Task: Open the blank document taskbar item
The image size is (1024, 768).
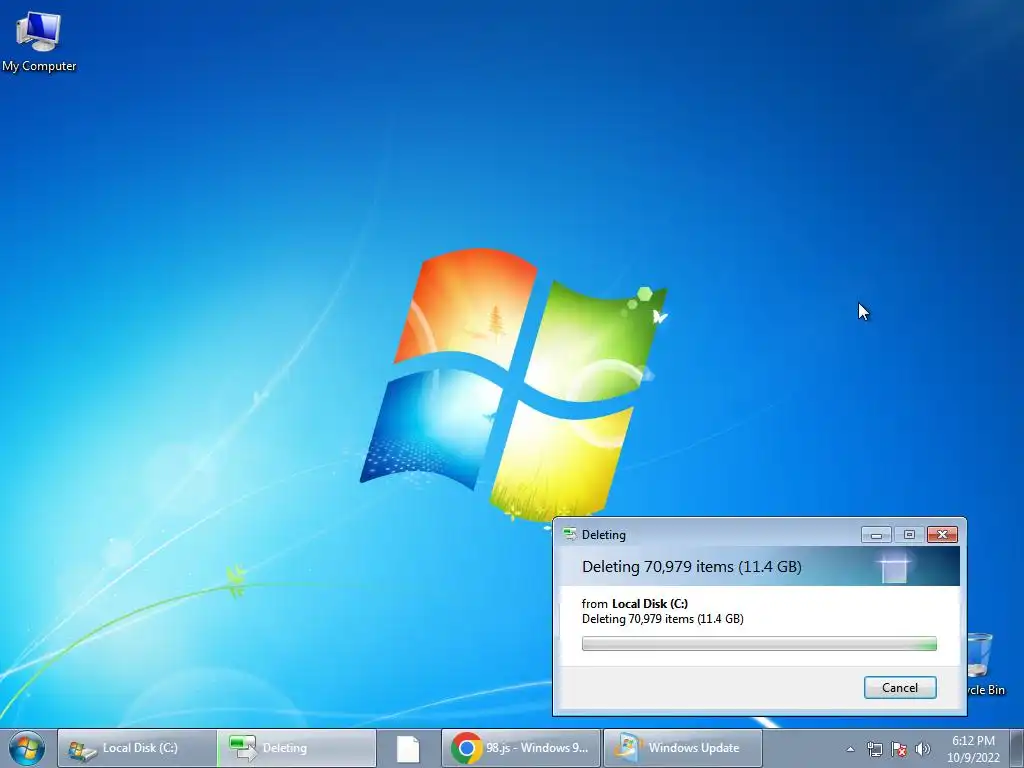Action: coord(408,748)
